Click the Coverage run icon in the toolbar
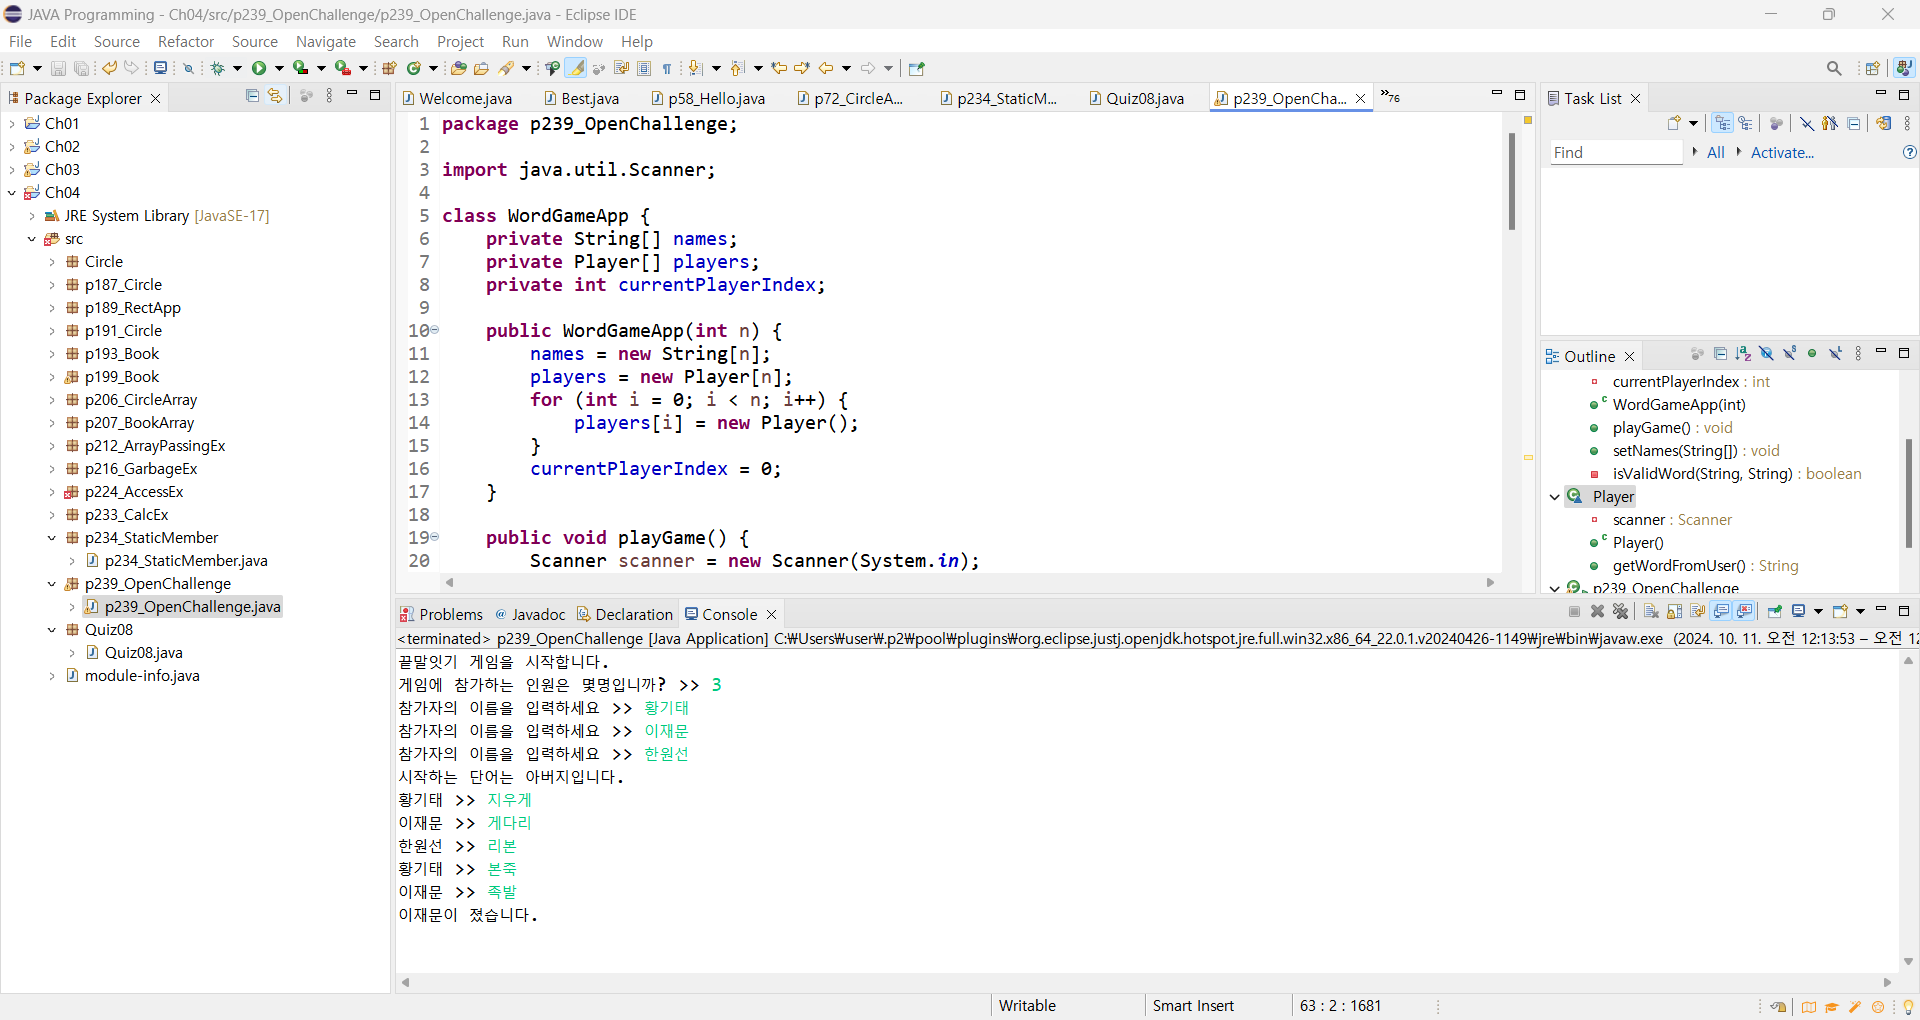This screenshot has height=1020, width=1920. [300, 68]
